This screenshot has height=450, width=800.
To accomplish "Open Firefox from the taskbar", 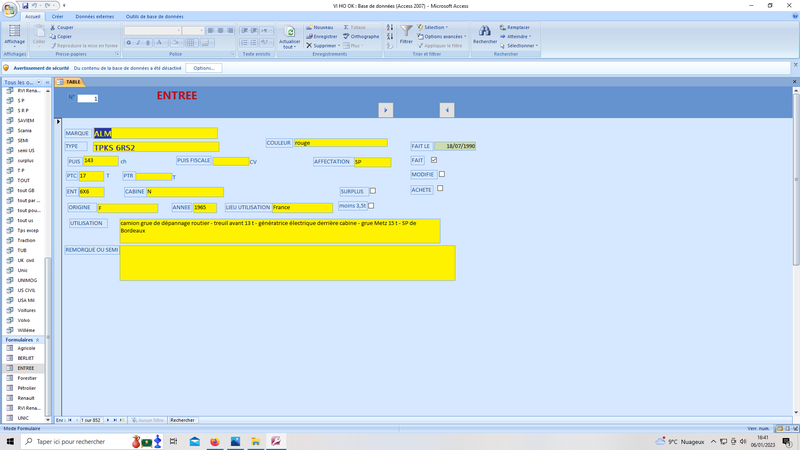I will tap(215, 441).
